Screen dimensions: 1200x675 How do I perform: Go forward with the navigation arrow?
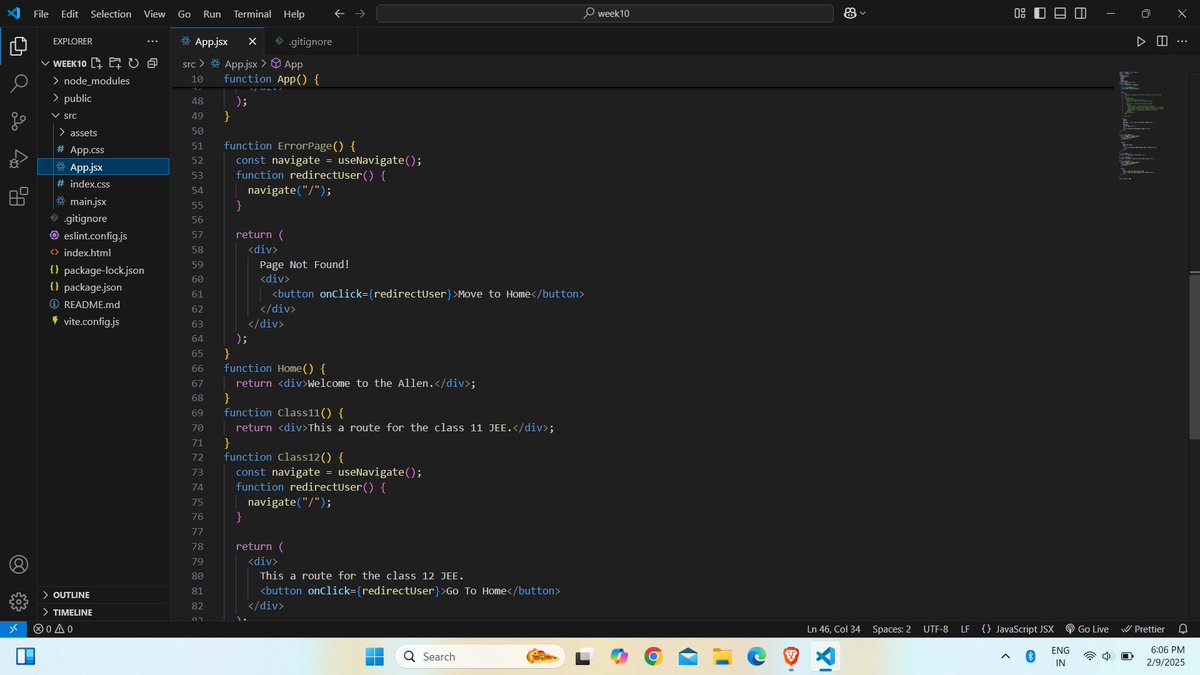click(x=360, y=14)
